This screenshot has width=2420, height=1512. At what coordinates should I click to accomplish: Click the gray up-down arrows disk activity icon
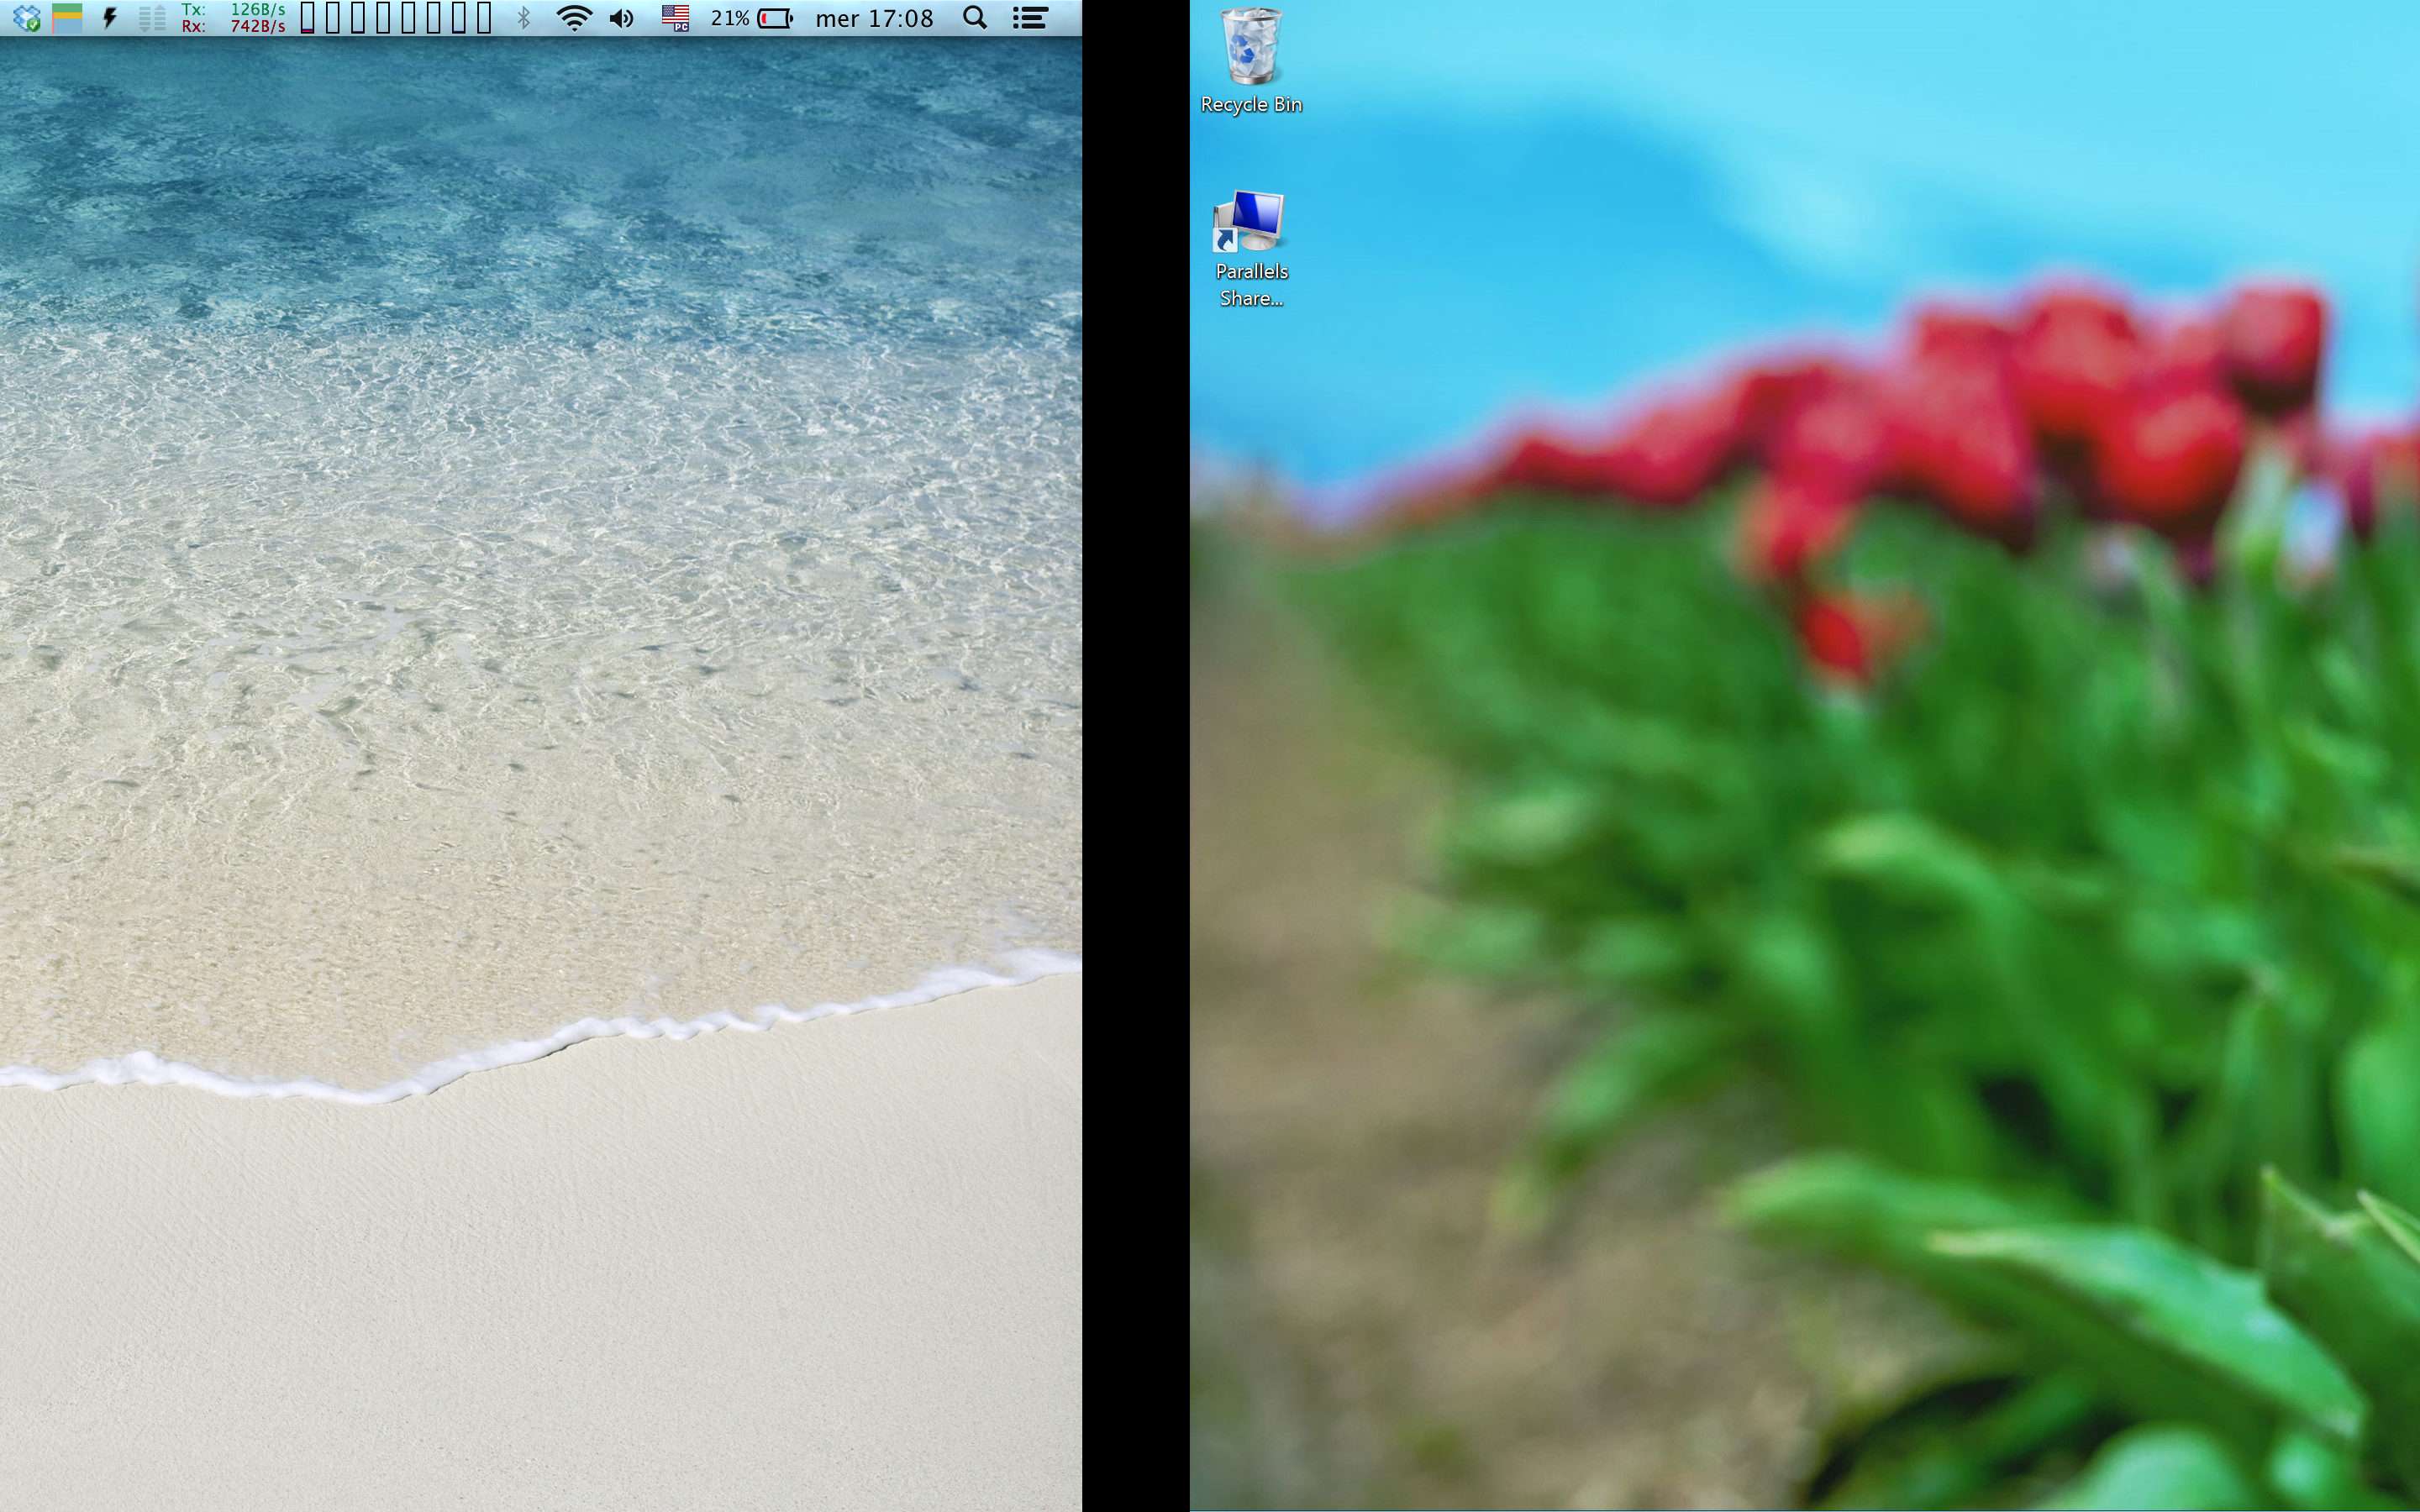[x=152, y=18]
